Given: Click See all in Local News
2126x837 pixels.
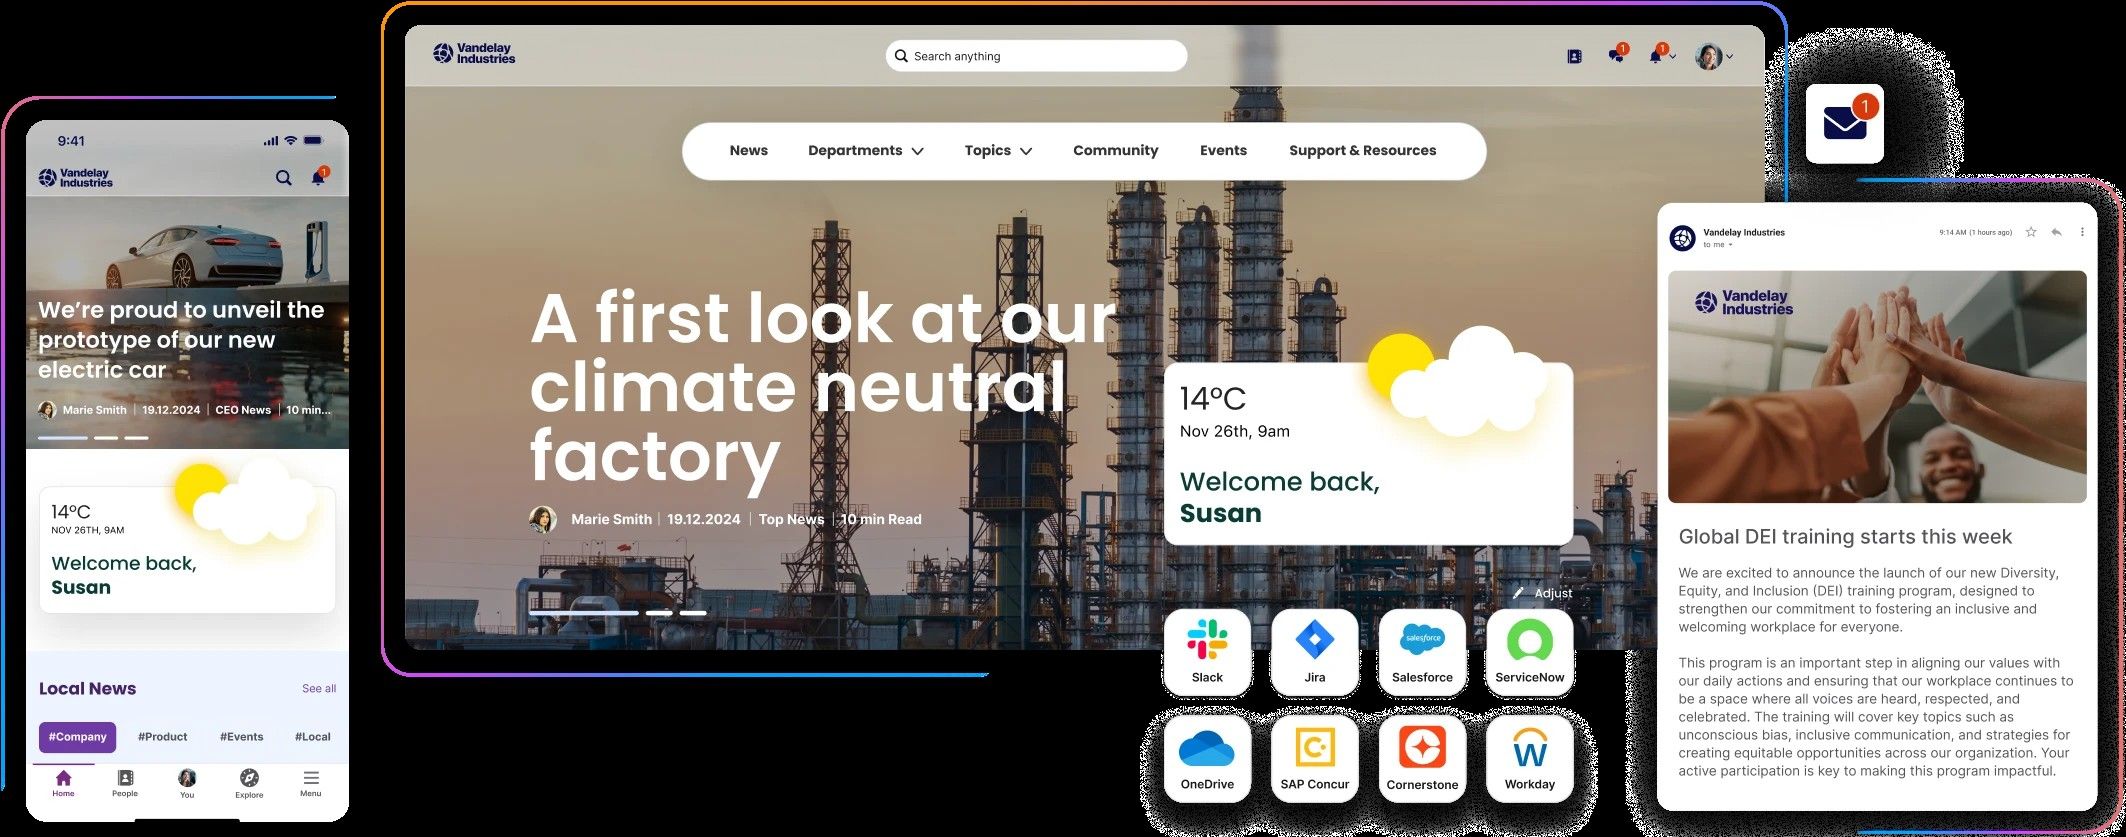Looking at the screenshot, I should (x=319, y=689).
